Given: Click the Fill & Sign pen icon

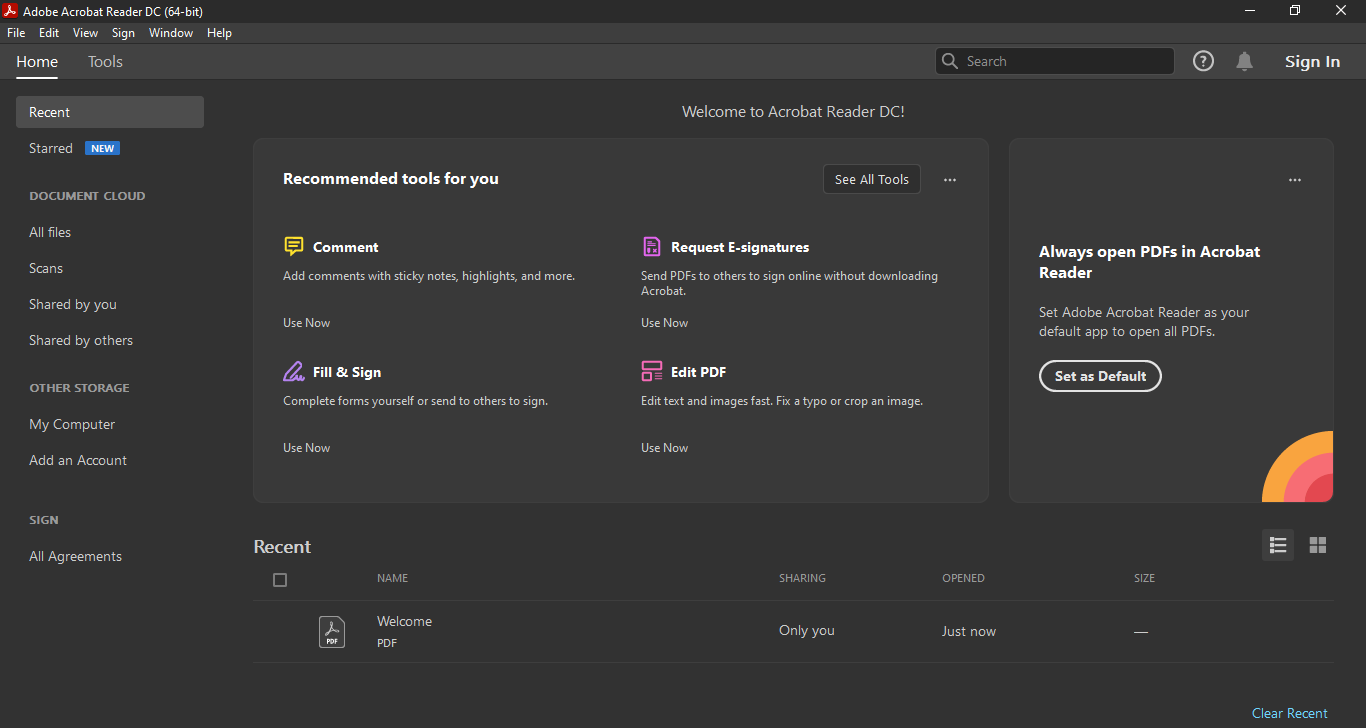Looking at the screenshot, I should pyautogui.click(x=293, y=371).
